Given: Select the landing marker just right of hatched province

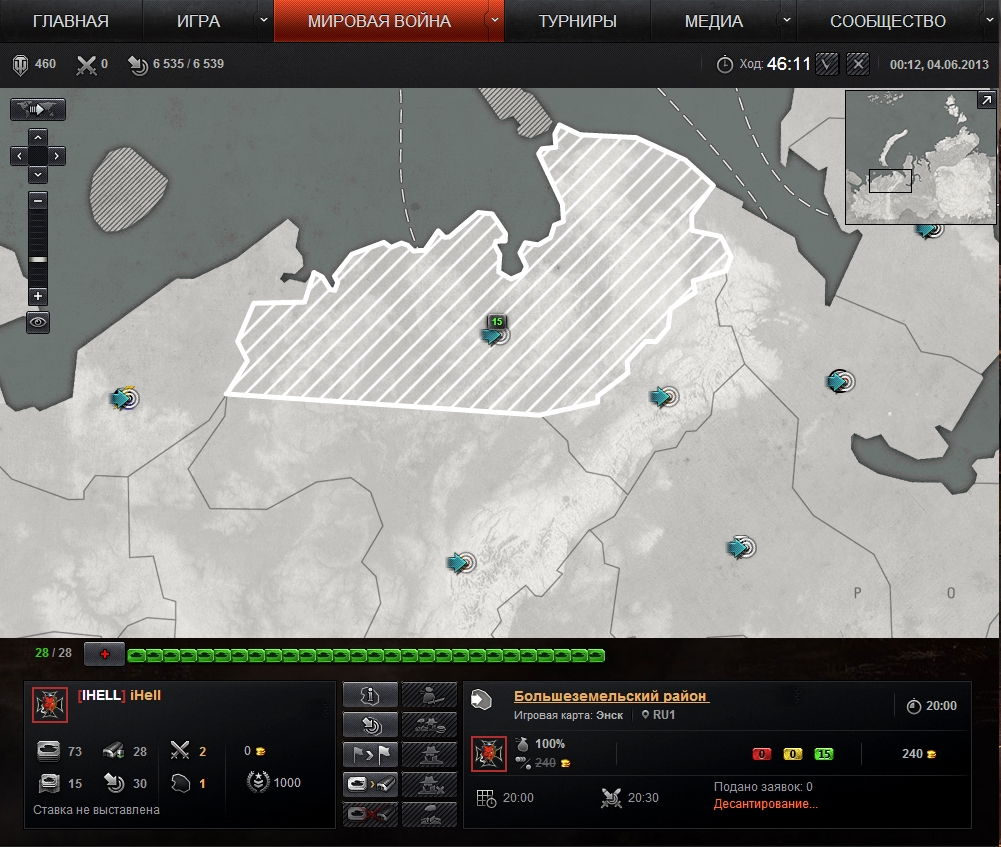Looking at the screenshot, I should coord(664,396).
